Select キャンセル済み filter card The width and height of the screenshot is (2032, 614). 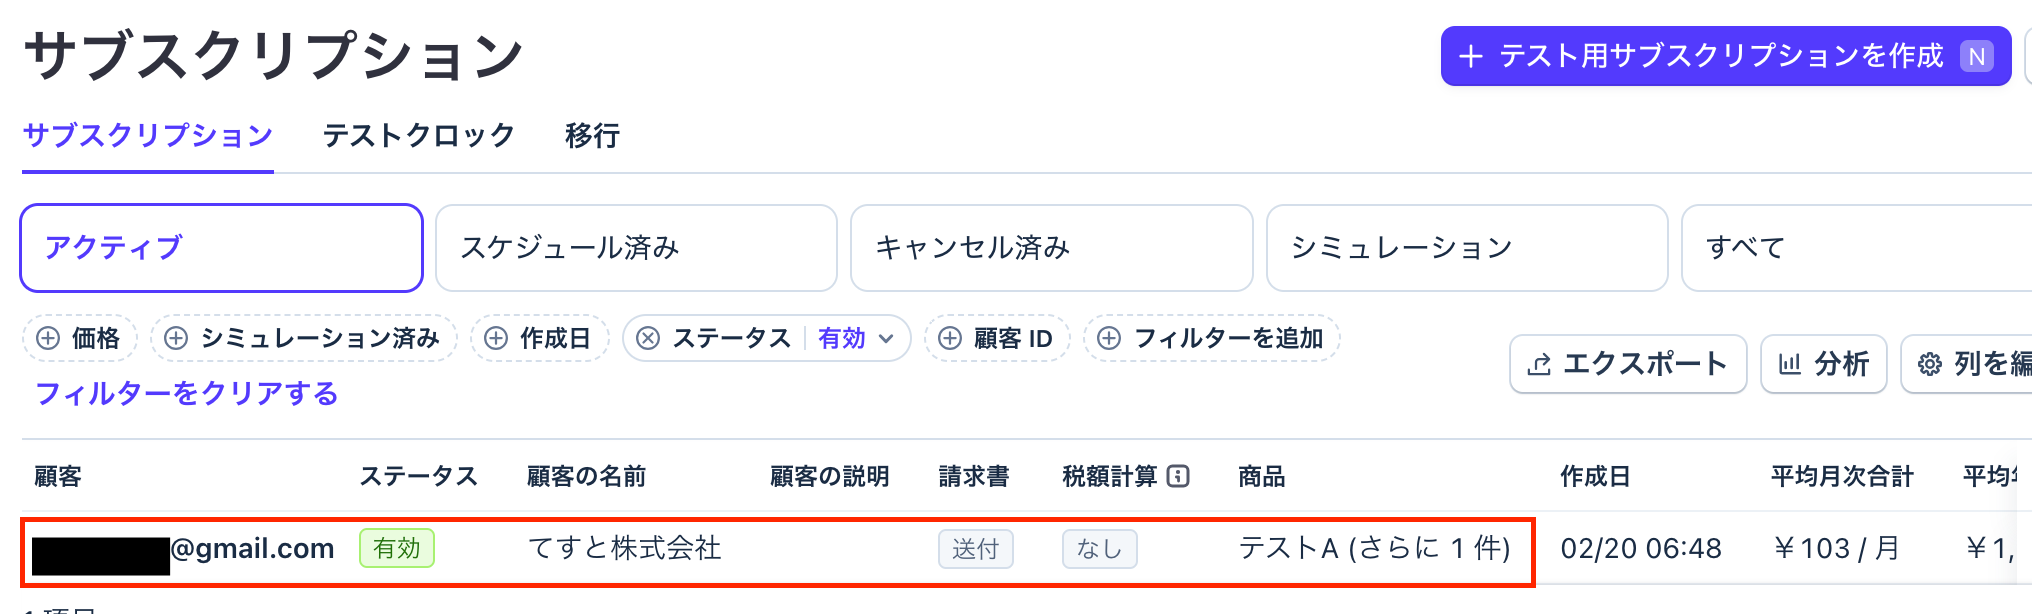coord(1051,248)
